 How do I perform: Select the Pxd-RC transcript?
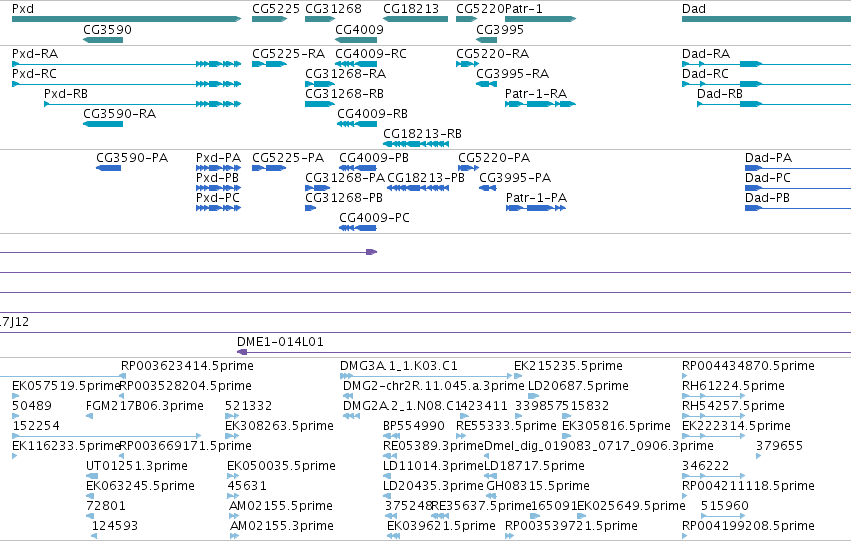pyautogui.click(x=34, y=74)
